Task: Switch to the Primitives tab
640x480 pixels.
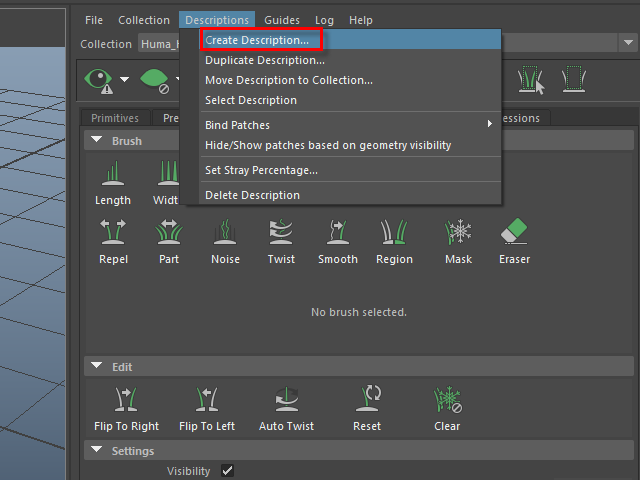Action: tap(115, 118)
